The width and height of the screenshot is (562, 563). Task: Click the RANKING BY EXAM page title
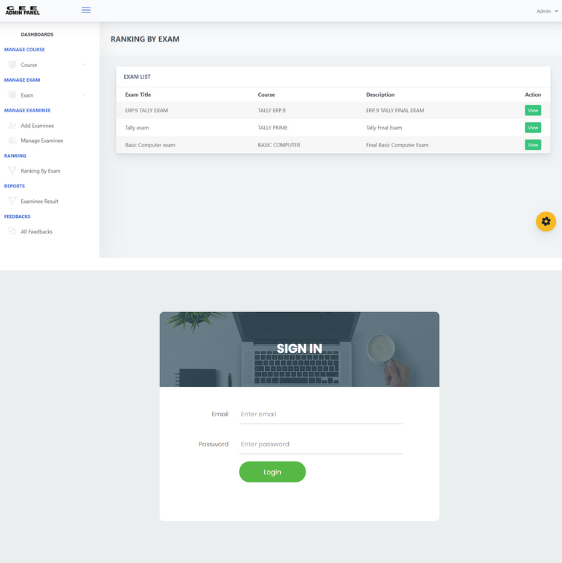coord(145,39)
